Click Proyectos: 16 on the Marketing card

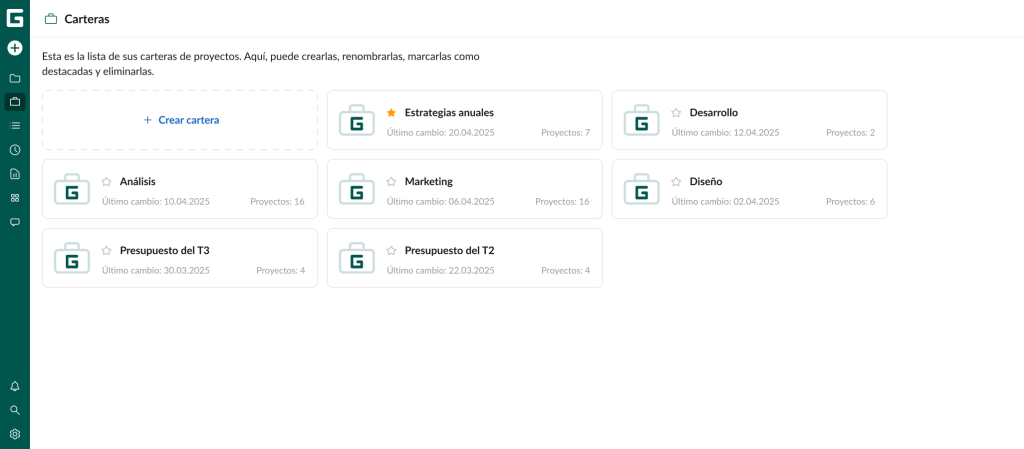point(562,202)
